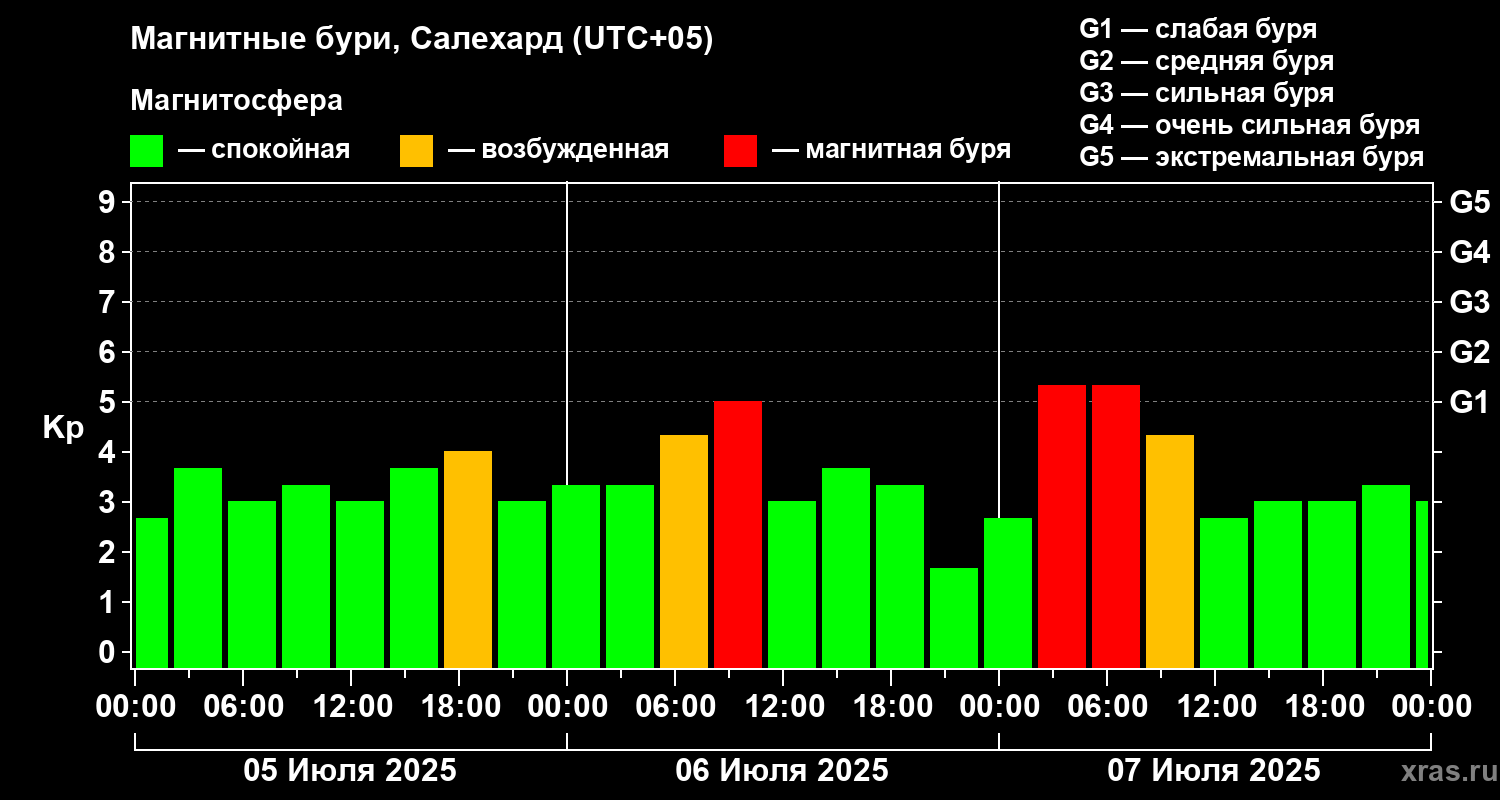Click the G1 label on right axis
The image size is (1500, 800).
click(1469, 402)
